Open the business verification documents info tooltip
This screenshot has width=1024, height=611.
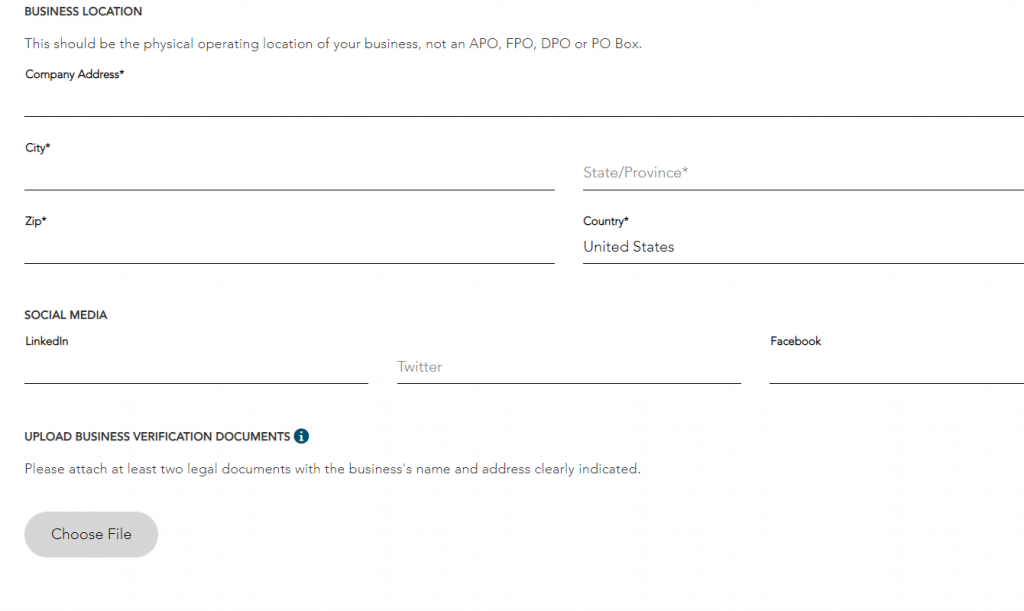303,436
